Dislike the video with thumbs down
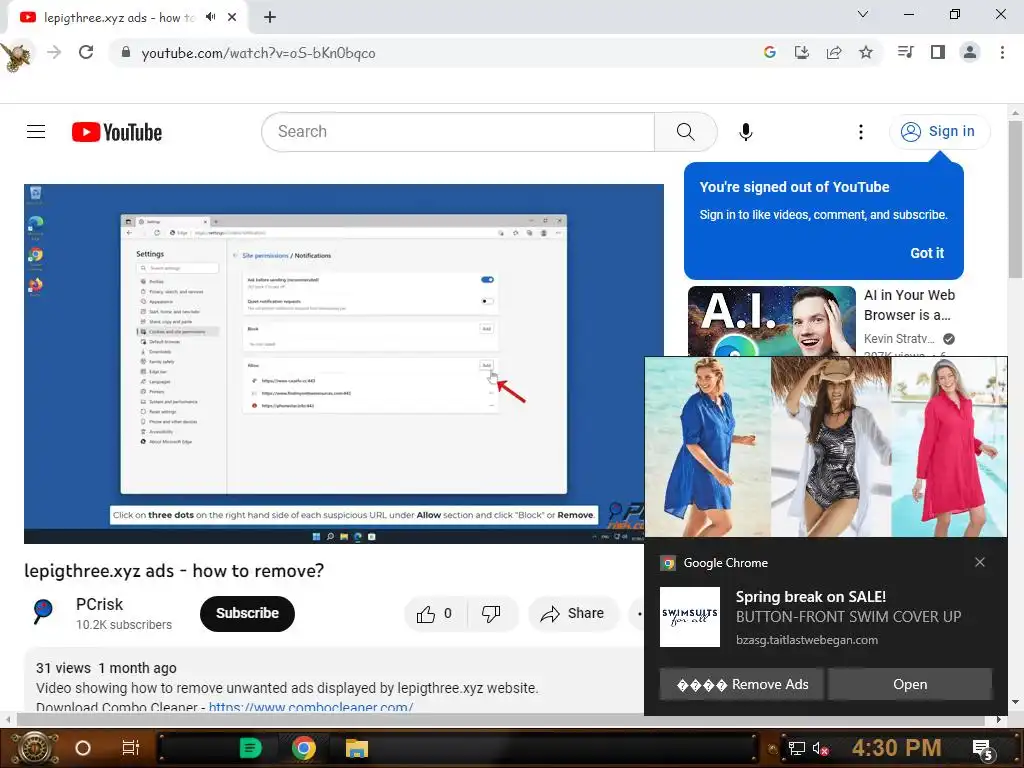This screenshot has width=1024, height=768. 491,613
